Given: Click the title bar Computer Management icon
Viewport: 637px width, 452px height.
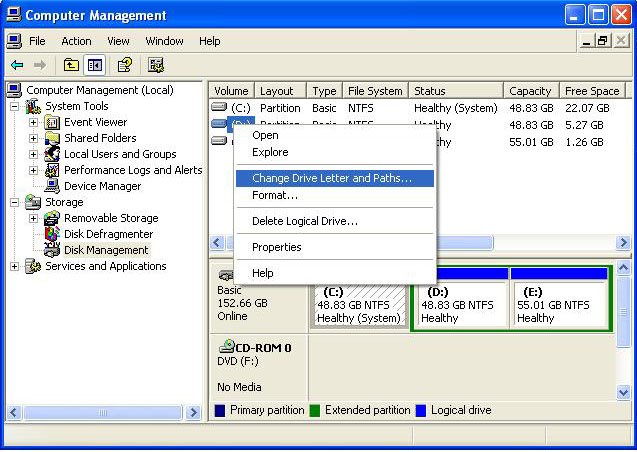Looking at the screenshot, I should pos(14,15).
